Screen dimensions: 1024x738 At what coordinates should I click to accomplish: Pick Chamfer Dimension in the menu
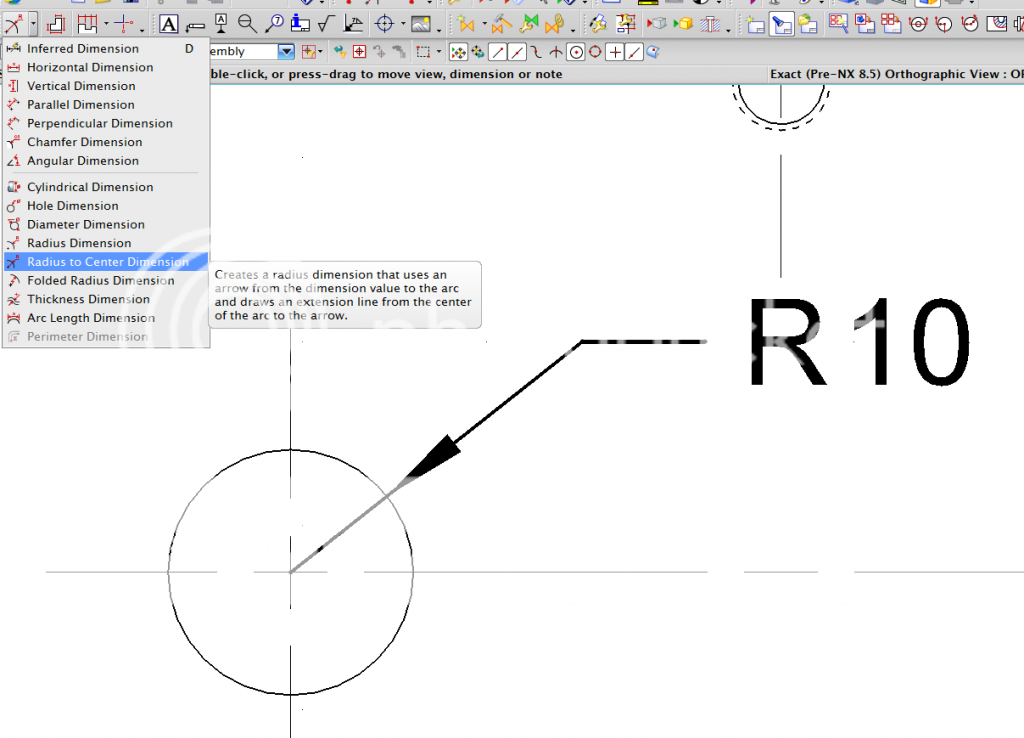tap(106, 142)
